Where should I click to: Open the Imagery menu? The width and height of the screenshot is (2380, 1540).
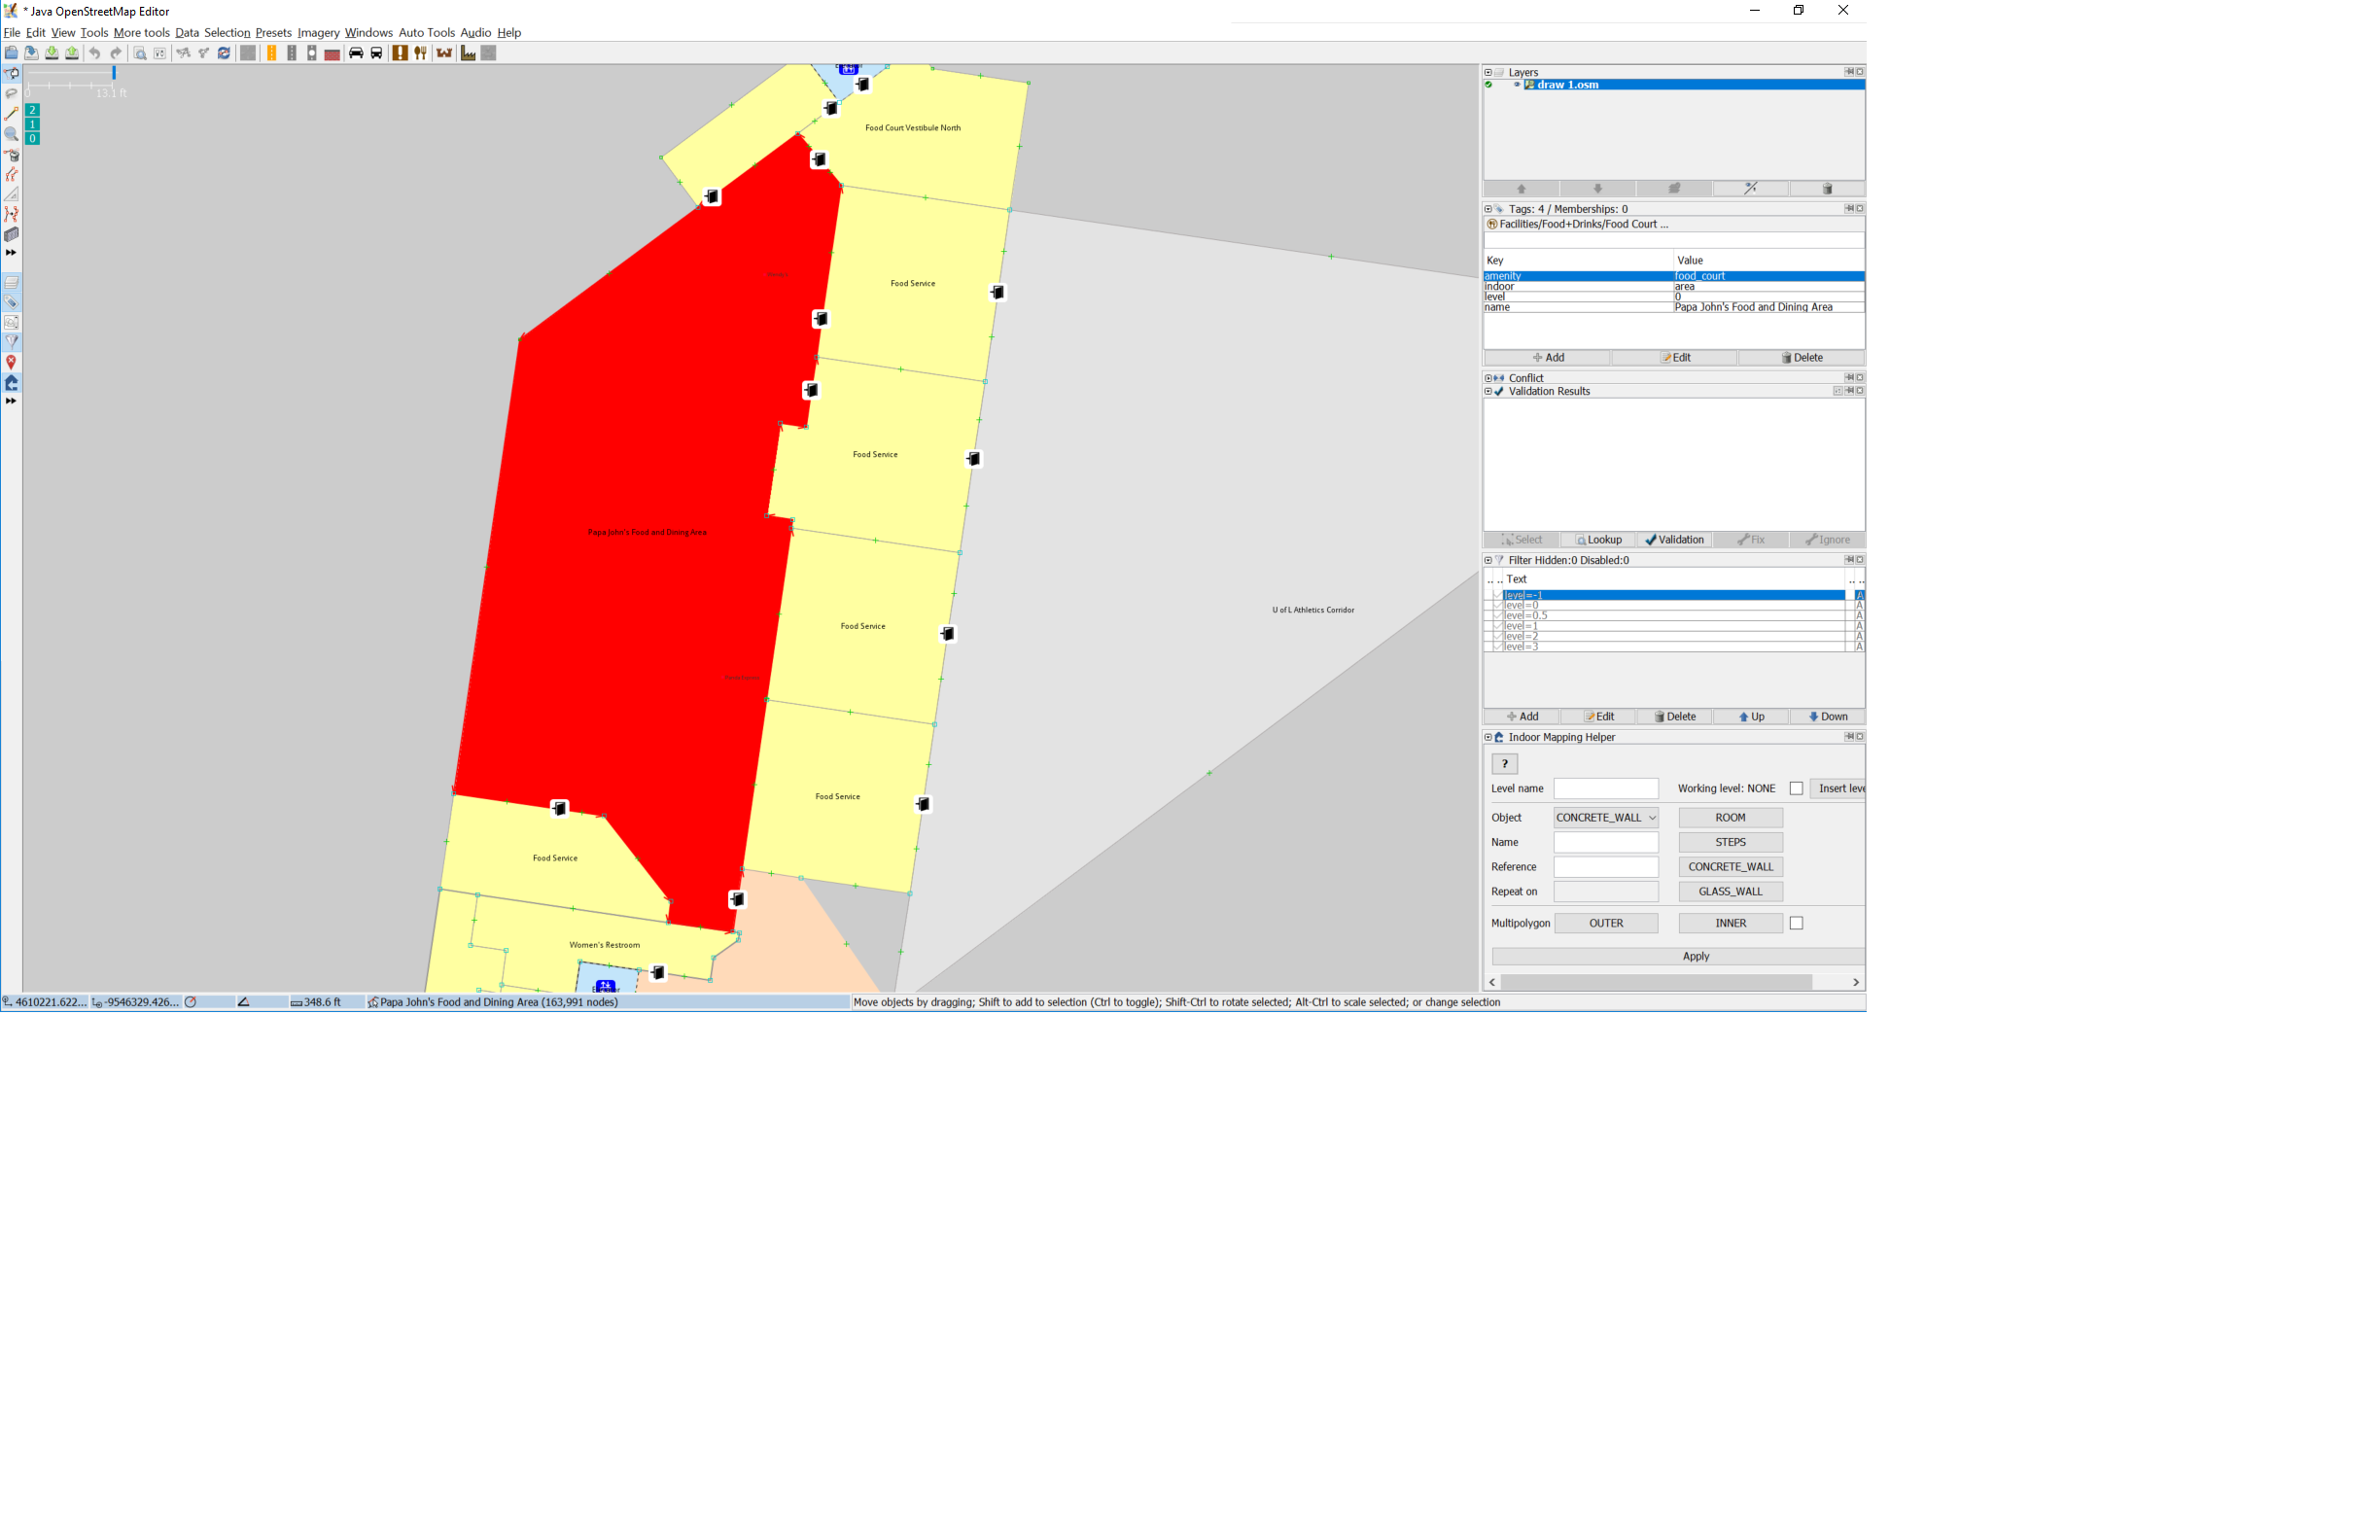click(x=318, y=33)
